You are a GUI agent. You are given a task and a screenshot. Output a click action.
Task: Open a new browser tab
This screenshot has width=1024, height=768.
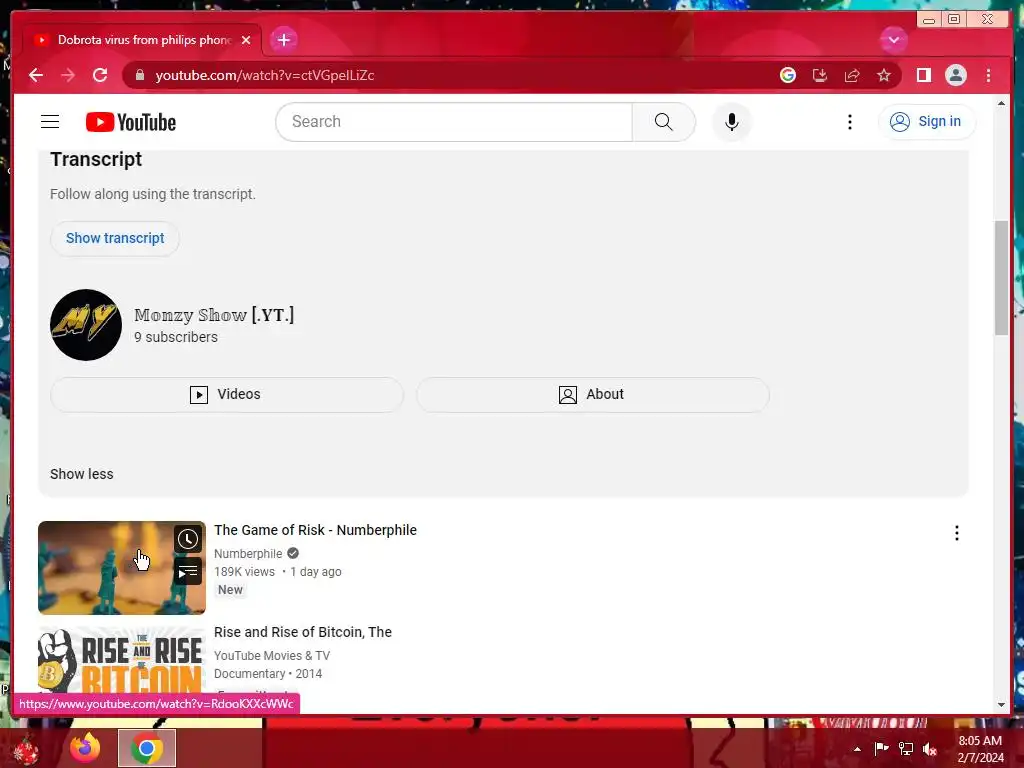click(283, 40)
